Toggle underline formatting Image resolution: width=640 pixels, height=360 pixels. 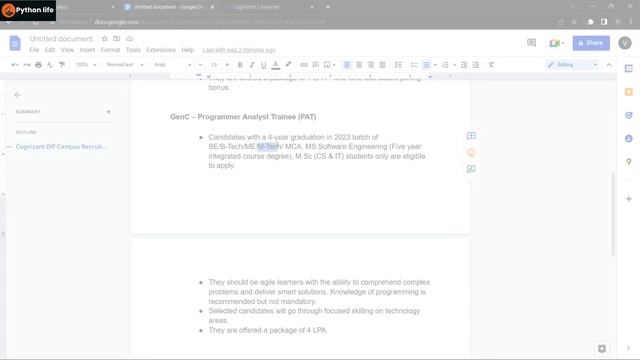click(264, 65)
